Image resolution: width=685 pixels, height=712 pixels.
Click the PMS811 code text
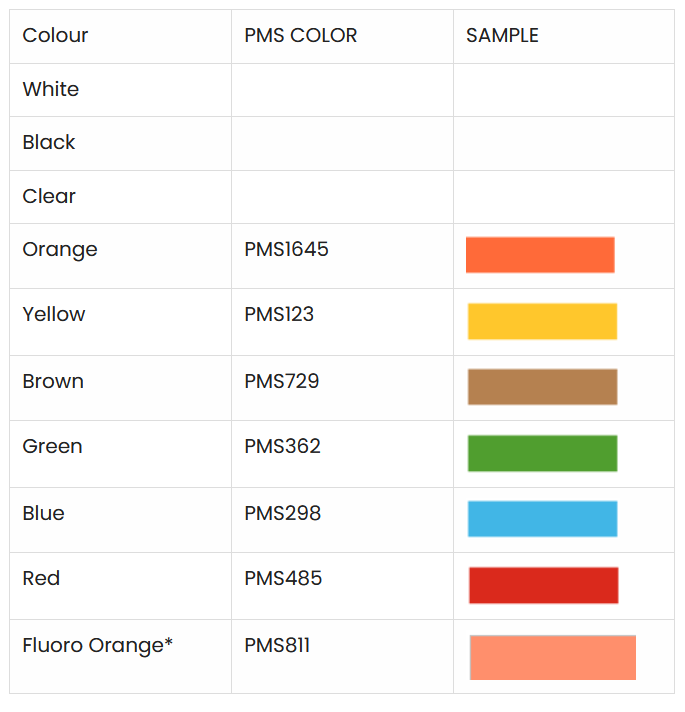pos(277,645)
